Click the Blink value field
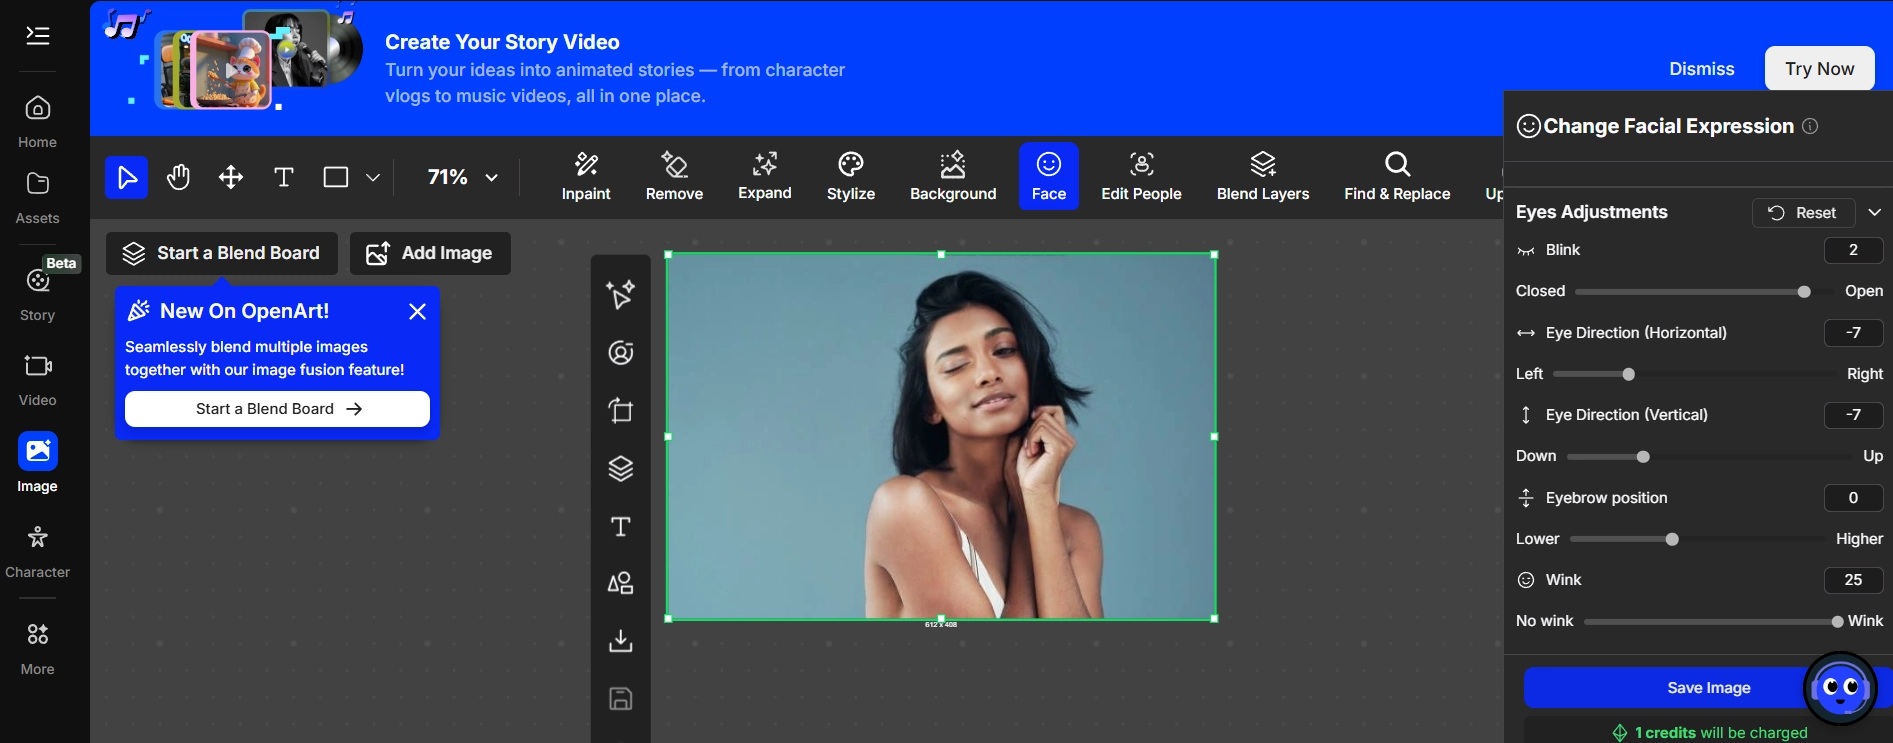 click(1853, 250)
